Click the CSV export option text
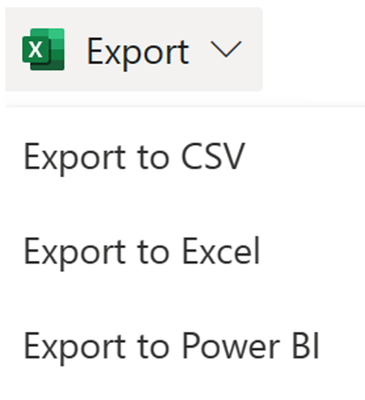 point(134,157)
